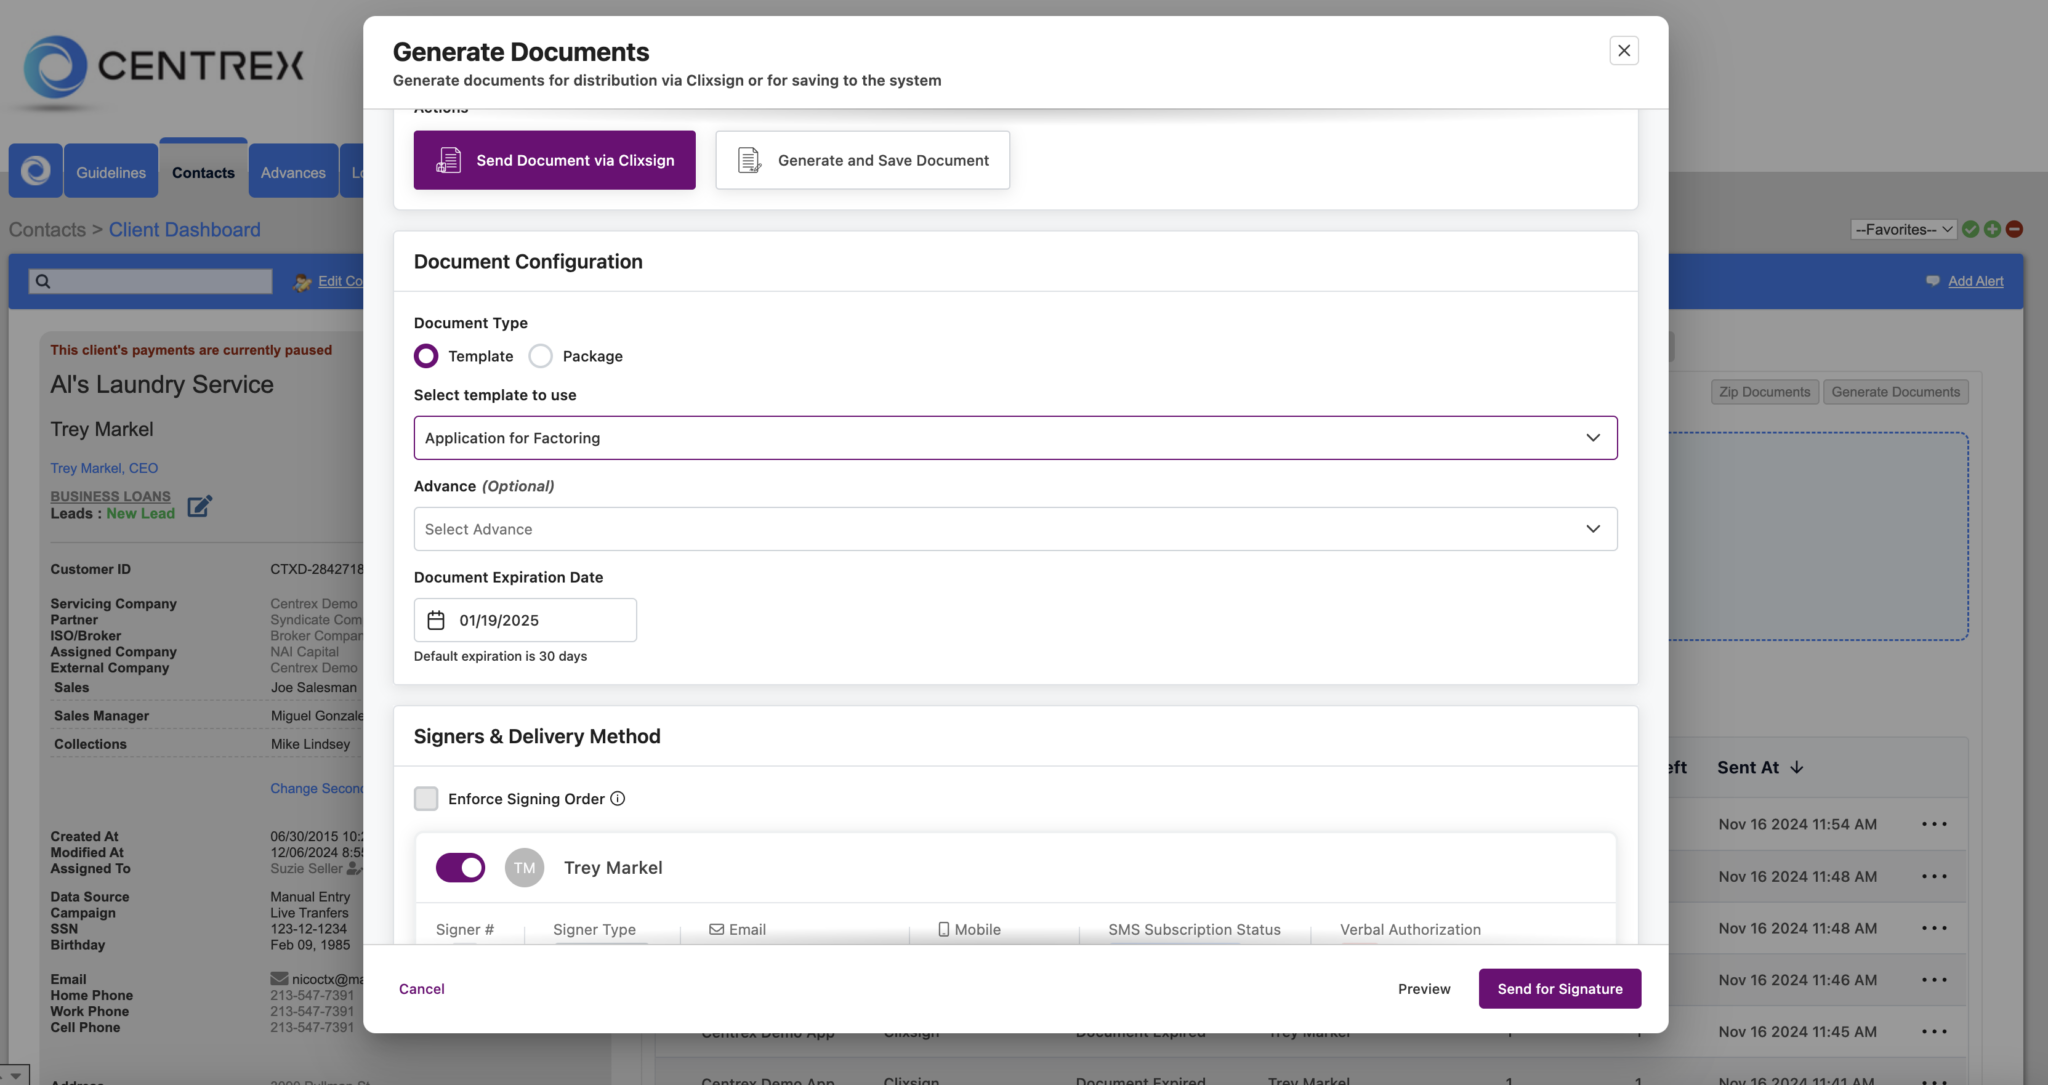Click Generate and Save Document button
Viewport: 2048px width, 1085px height.
(x=862, y=160)
